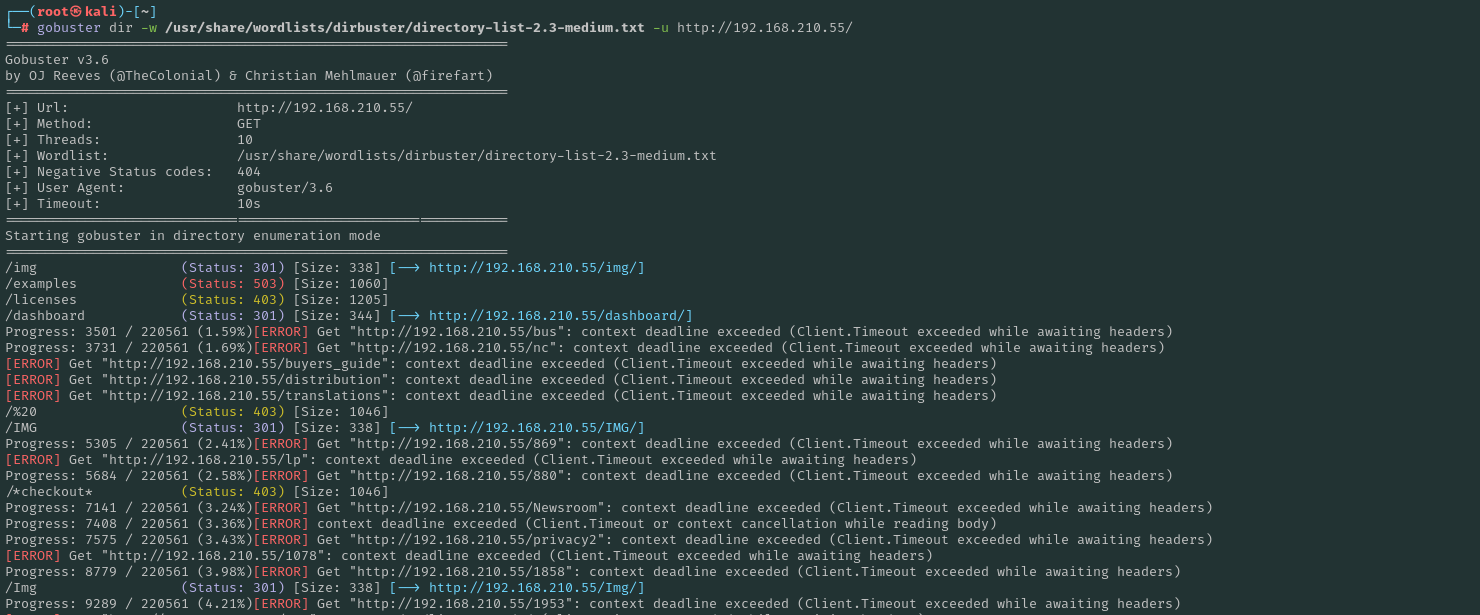Open the capitalized /Img/ redirect link

pos(536,588)
